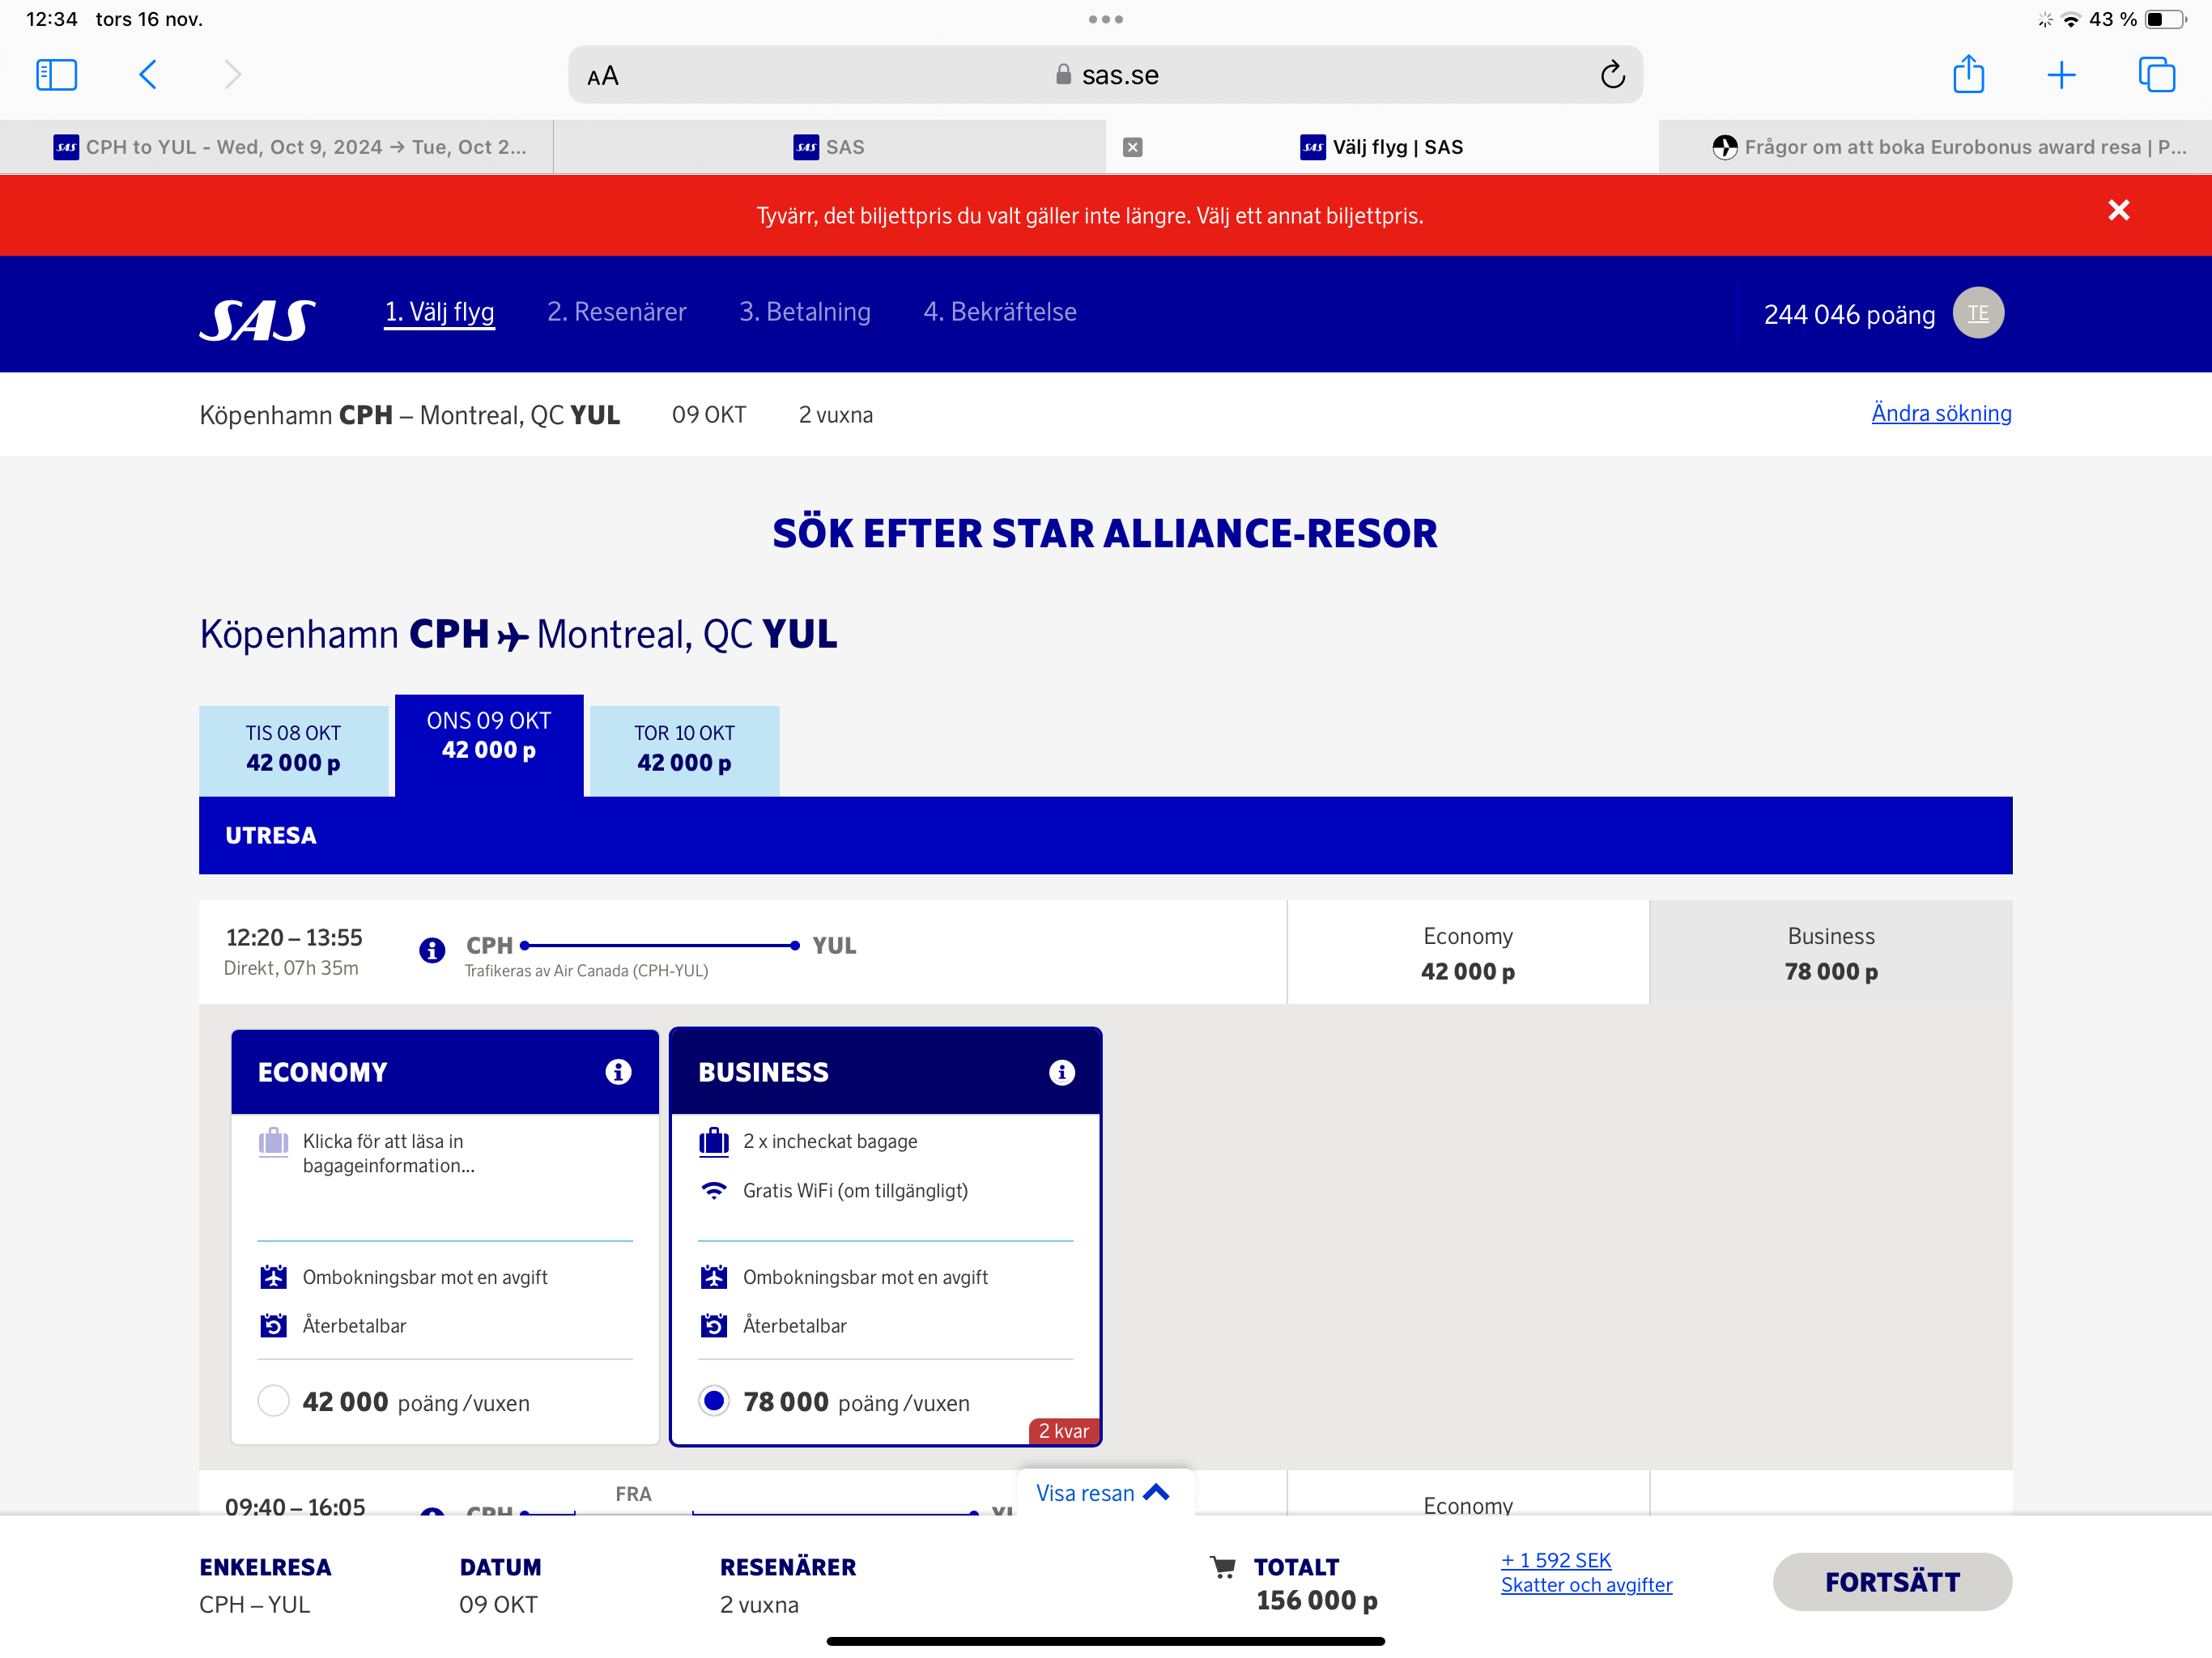Viewport: 2212px width, 1658px height.
Task: Open the Safari share sheet icon
Action: [x=1968, y=75]
